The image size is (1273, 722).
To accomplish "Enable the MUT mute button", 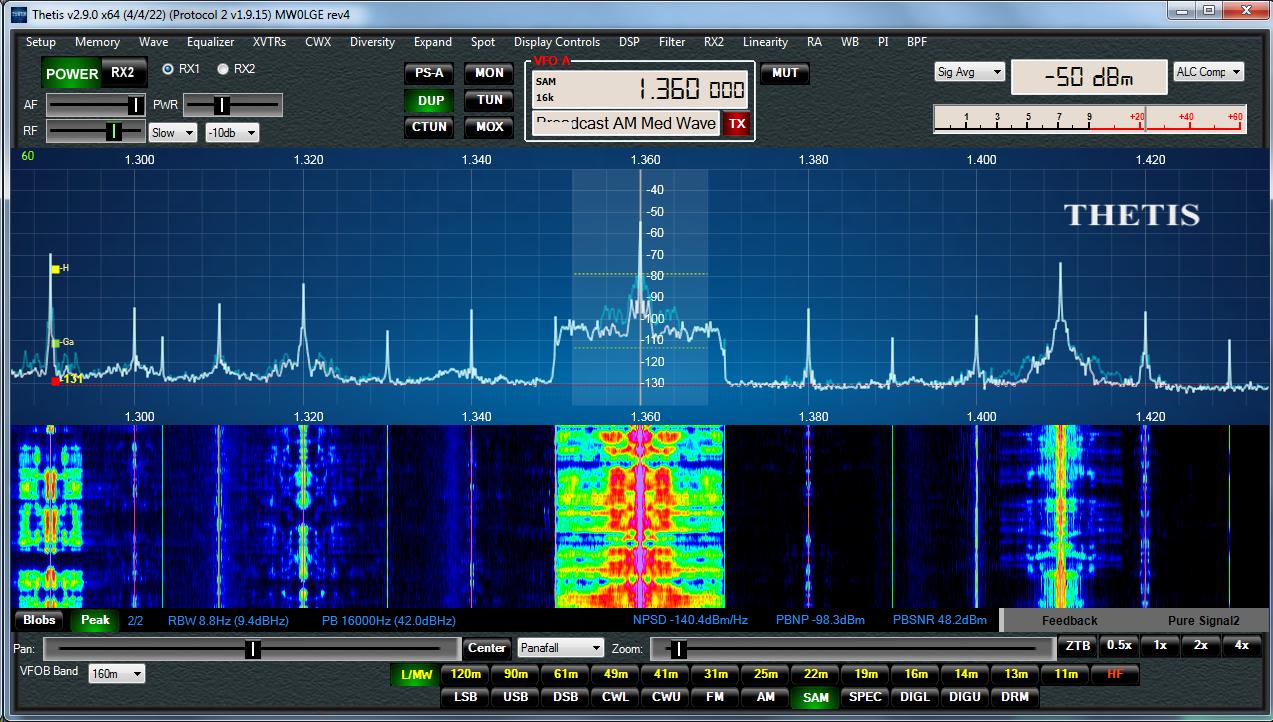I will pos(785,73).
